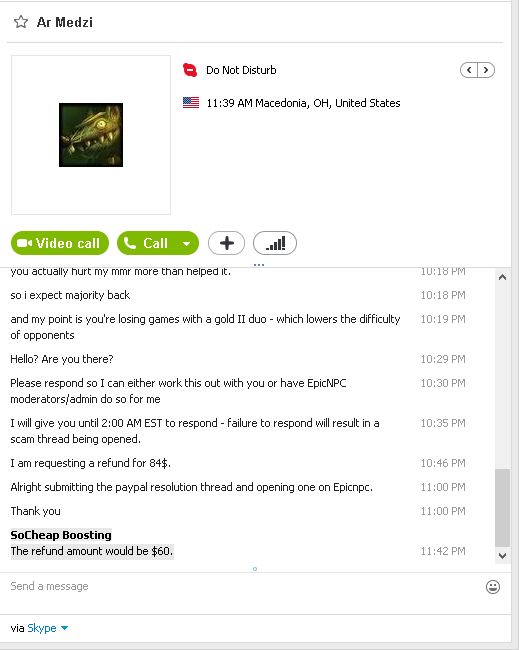Screen dimensions: 519x650
Task: Click the Call button phone icon
Action: pyautogui.click(x=130, y=243)
